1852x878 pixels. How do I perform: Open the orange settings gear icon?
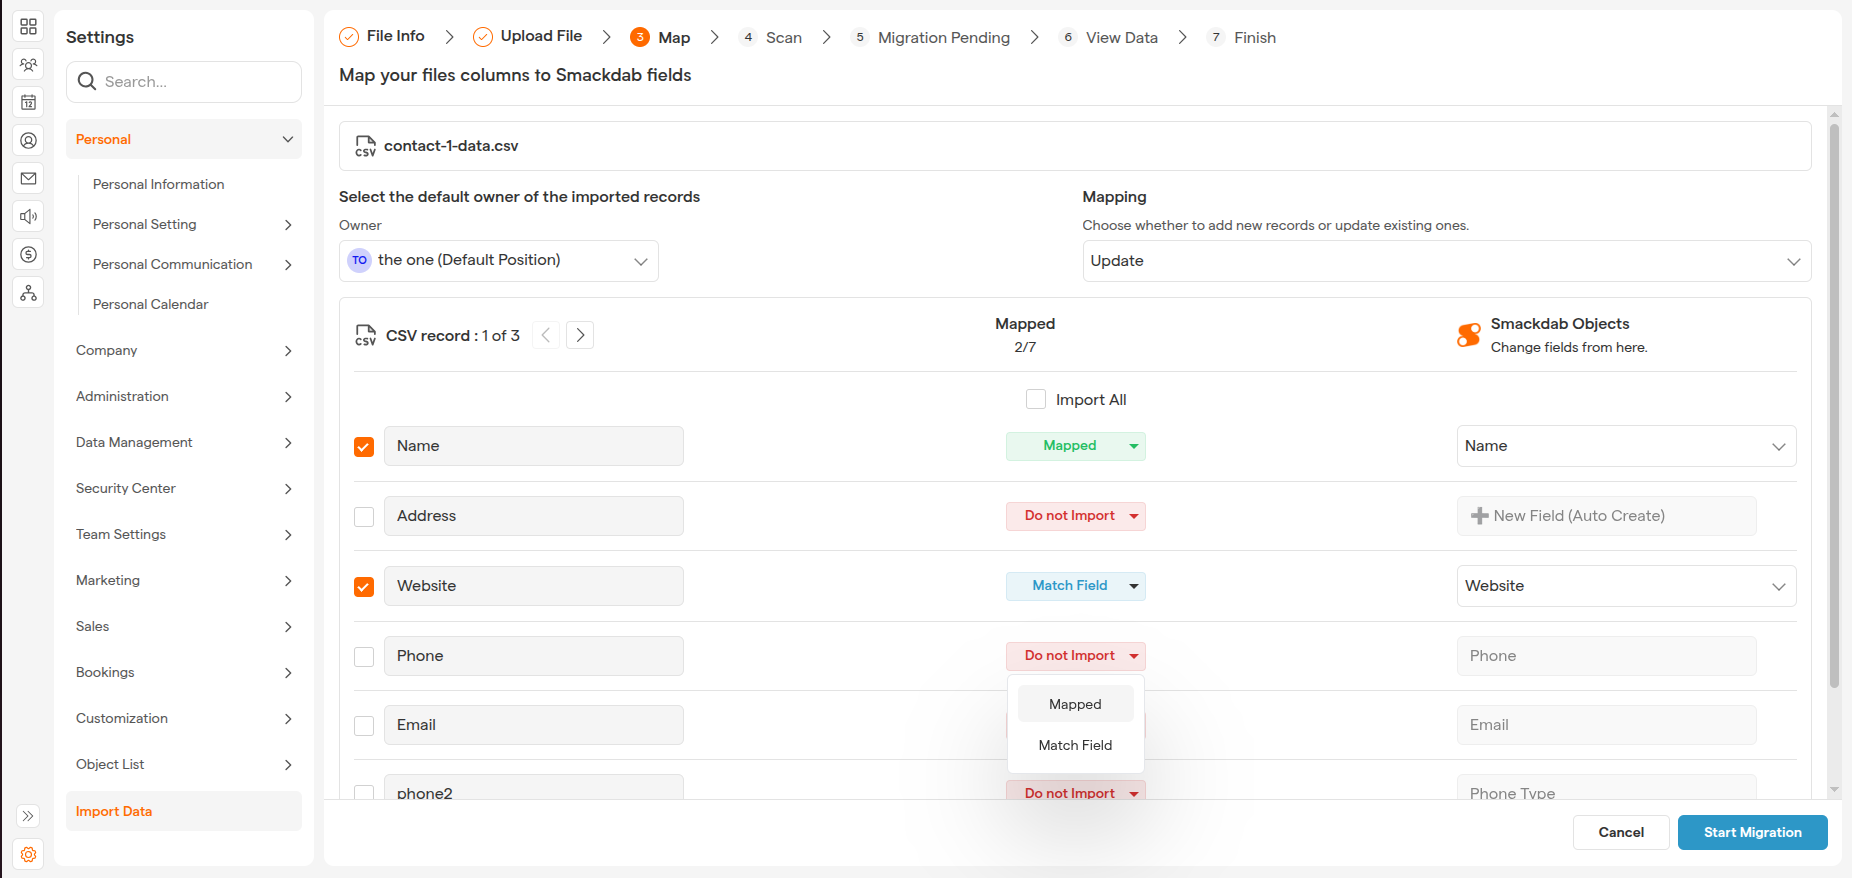[x=28, y=855]
